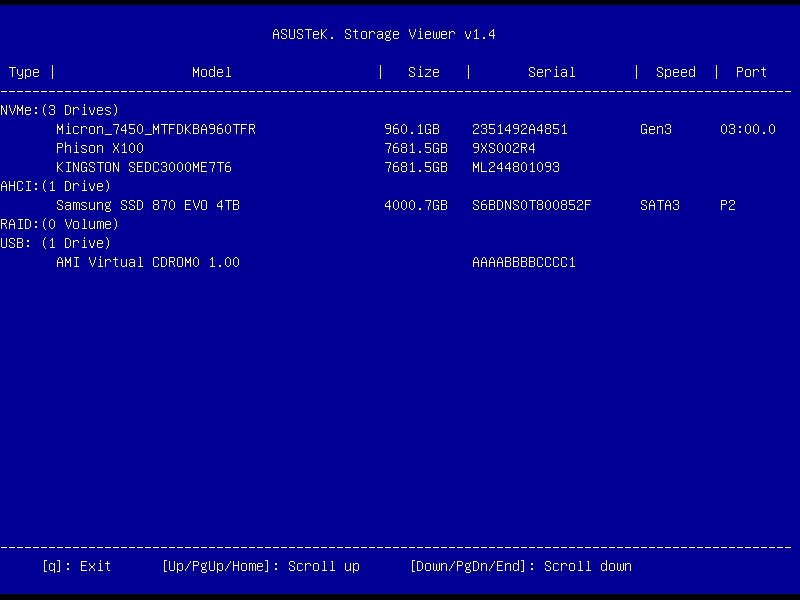
Task: Click serial number S6BDNS0T800852F
Action: pyautogui.click(x=531, y=205)
